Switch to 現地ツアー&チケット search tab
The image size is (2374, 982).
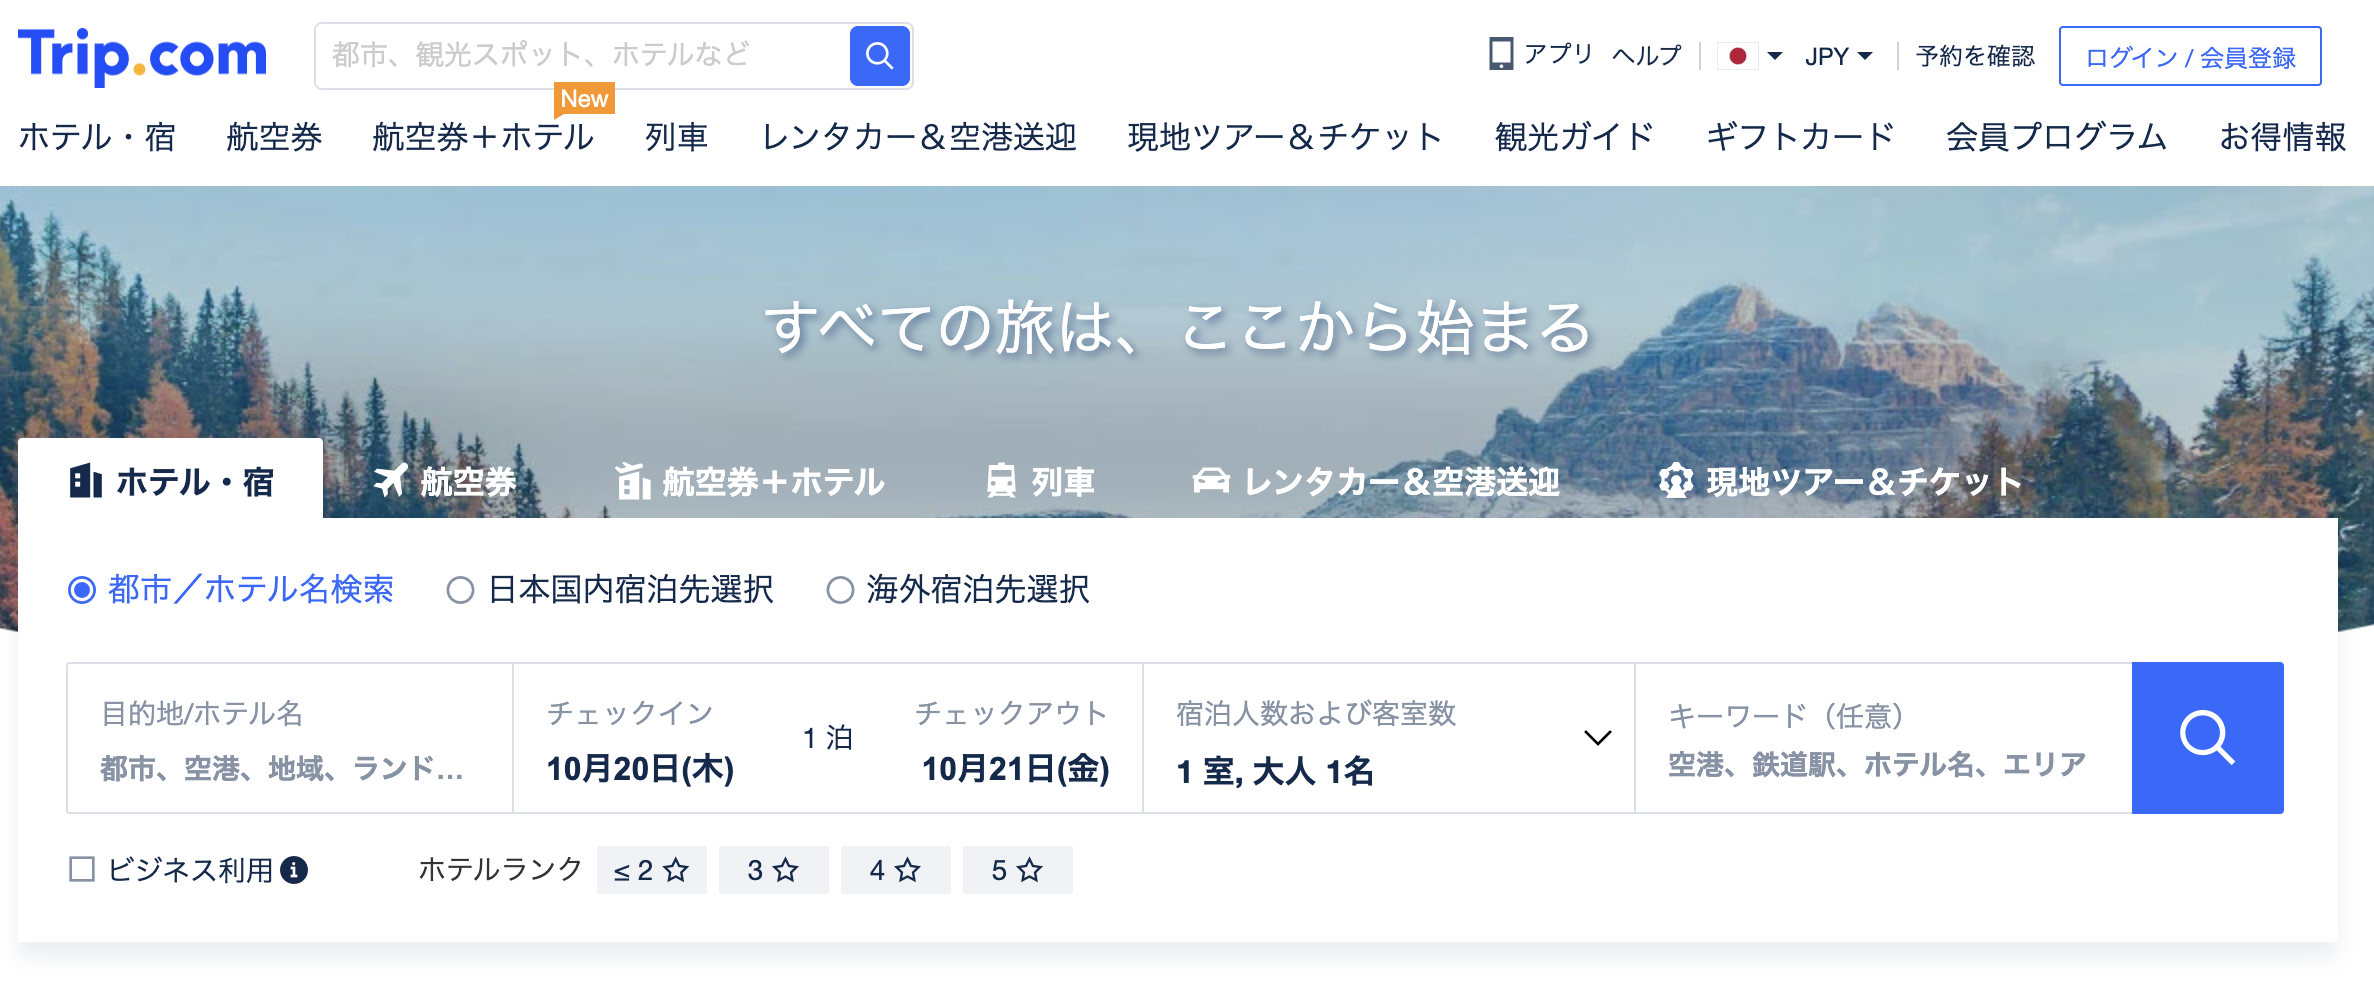pos(1840,482)
